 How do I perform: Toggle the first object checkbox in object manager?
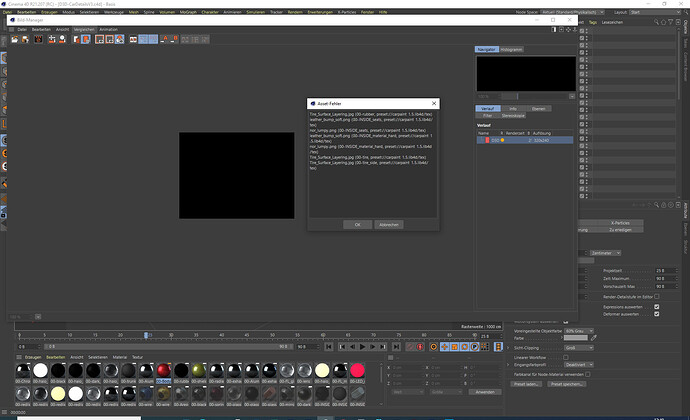582,31
